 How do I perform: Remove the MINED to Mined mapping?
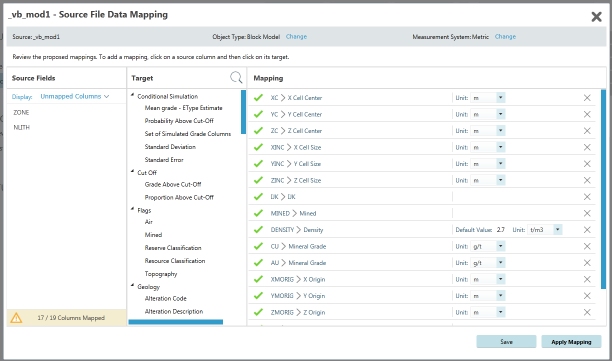(x=587, y=213)
